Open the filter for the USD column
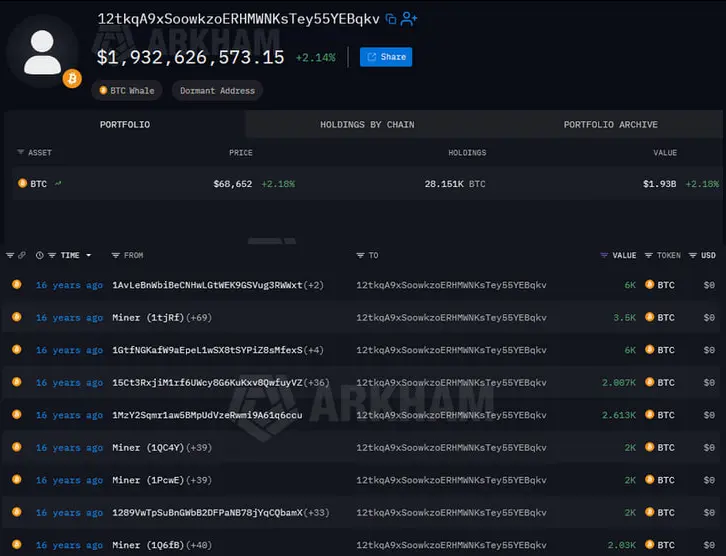726x556 pixels. (x=693, y=255)
